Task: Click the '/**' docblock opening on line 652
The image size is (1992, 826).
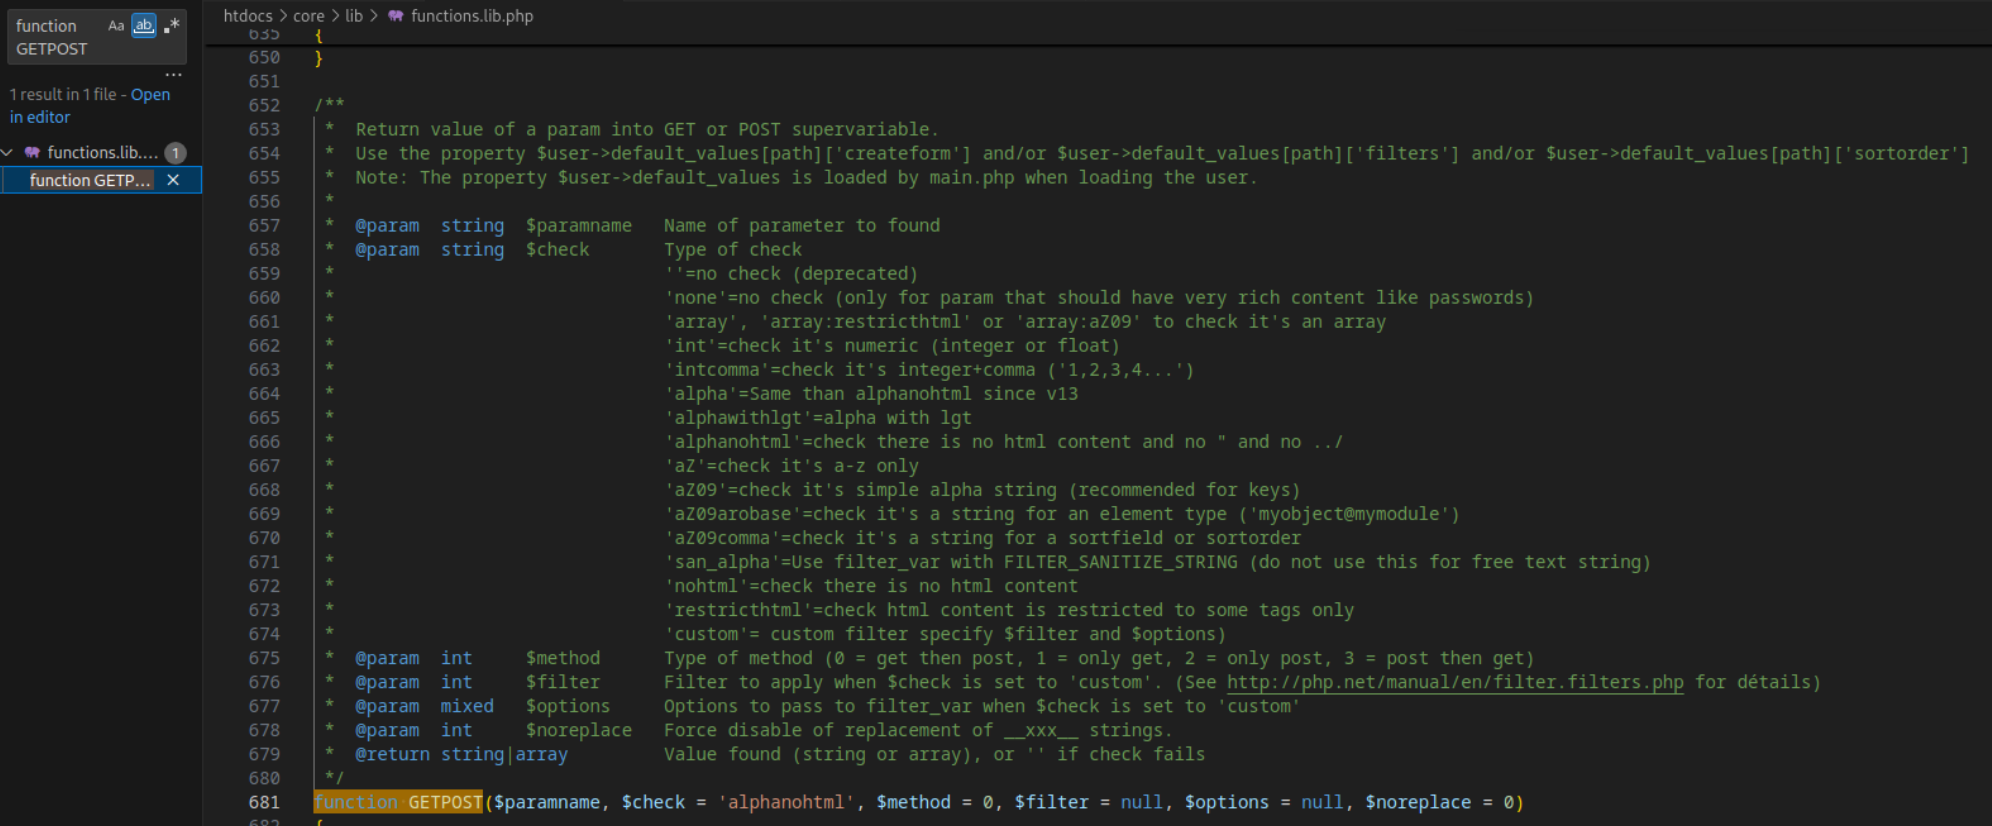Action: (x=330, y=105)
